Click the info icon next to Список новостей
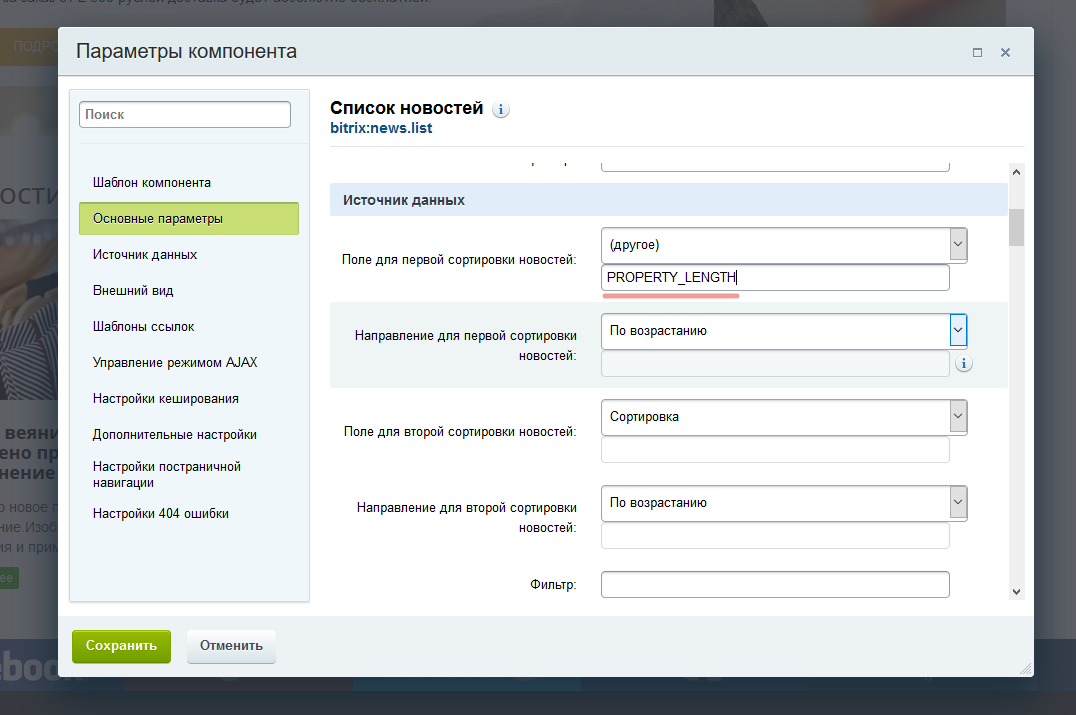The height and width of the screenshot is (715, 1076). click(501, 109)
